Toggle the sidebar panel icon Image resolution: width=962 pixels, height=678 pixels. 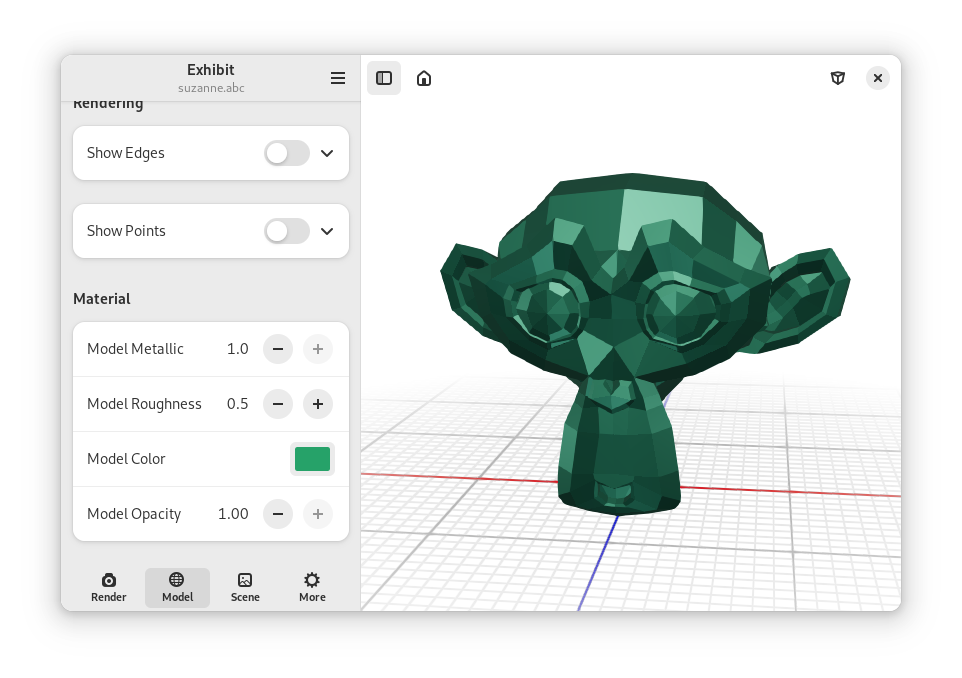click(x=384, y=78)
